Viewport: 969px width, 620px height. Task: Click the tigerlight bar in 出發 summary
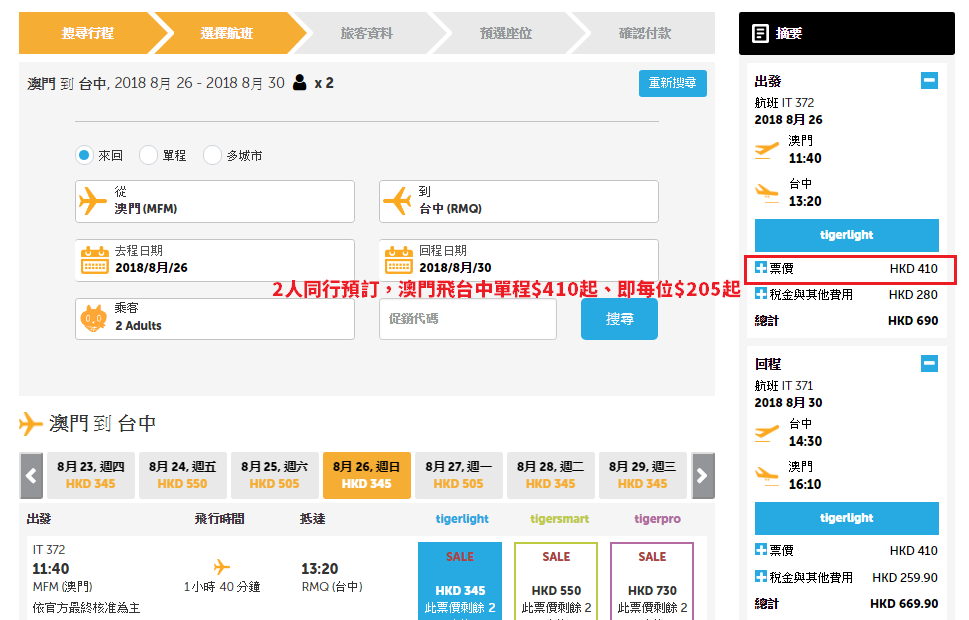tap(847, 235)
